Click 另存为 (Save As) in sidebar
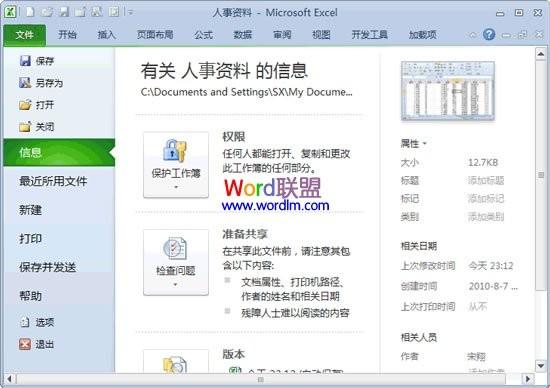 click(x=41, y=83)
